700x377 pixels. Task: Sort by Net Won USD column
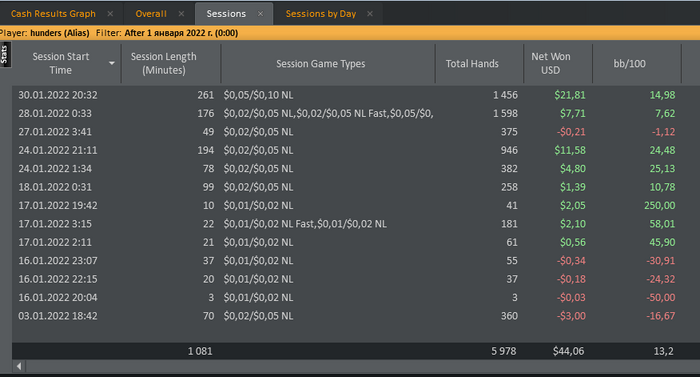(x=550, y=63)
